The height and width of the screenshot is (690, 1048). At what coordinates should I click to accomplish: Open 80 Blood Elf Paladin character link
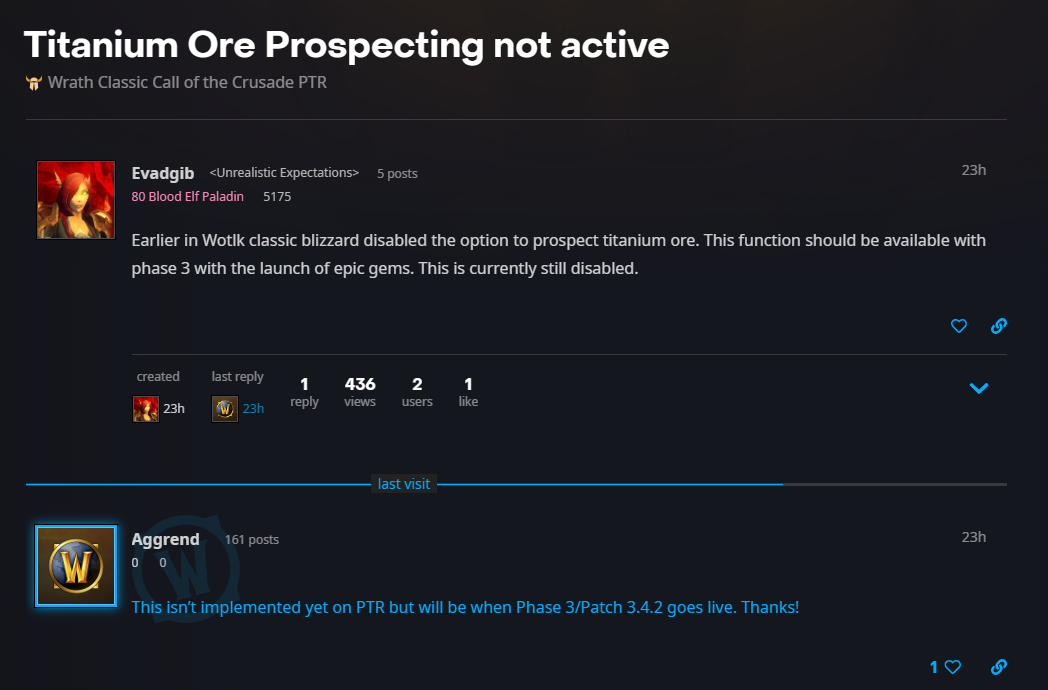point(187,197)
